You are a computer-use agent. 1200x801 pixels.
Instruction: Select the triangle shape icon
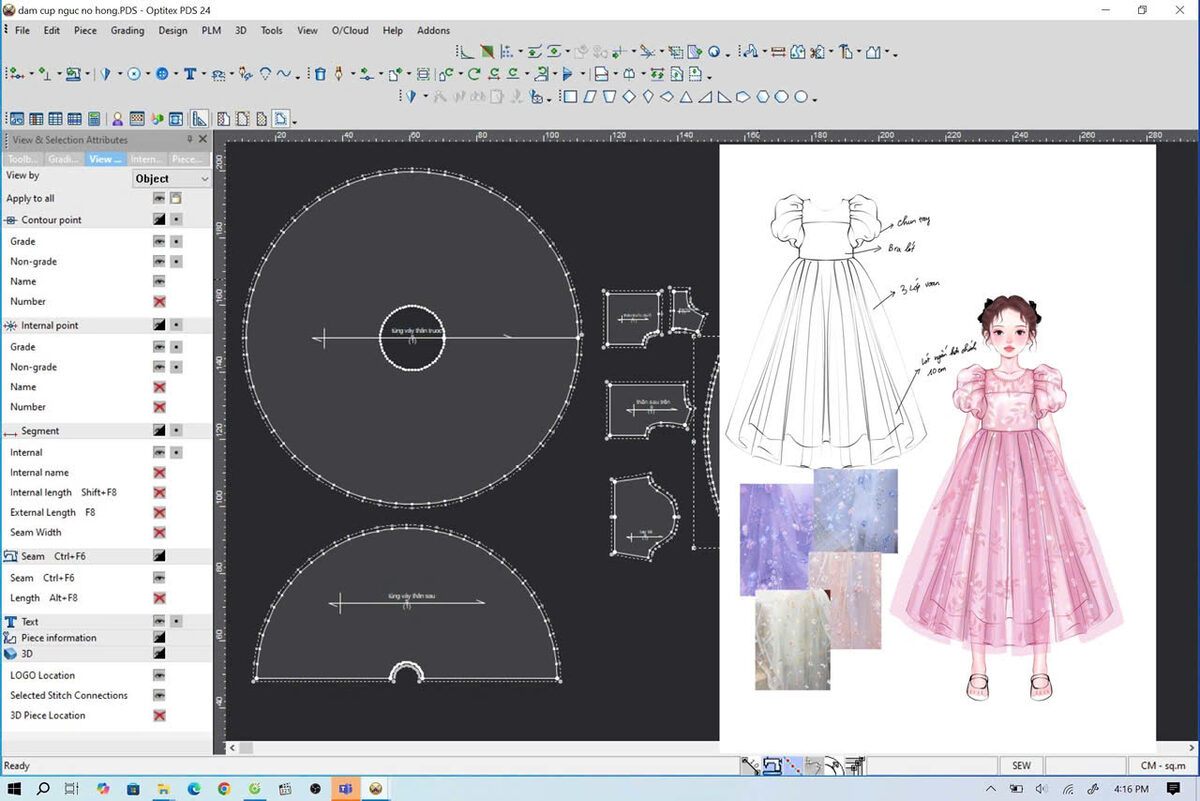pos(685,97)
